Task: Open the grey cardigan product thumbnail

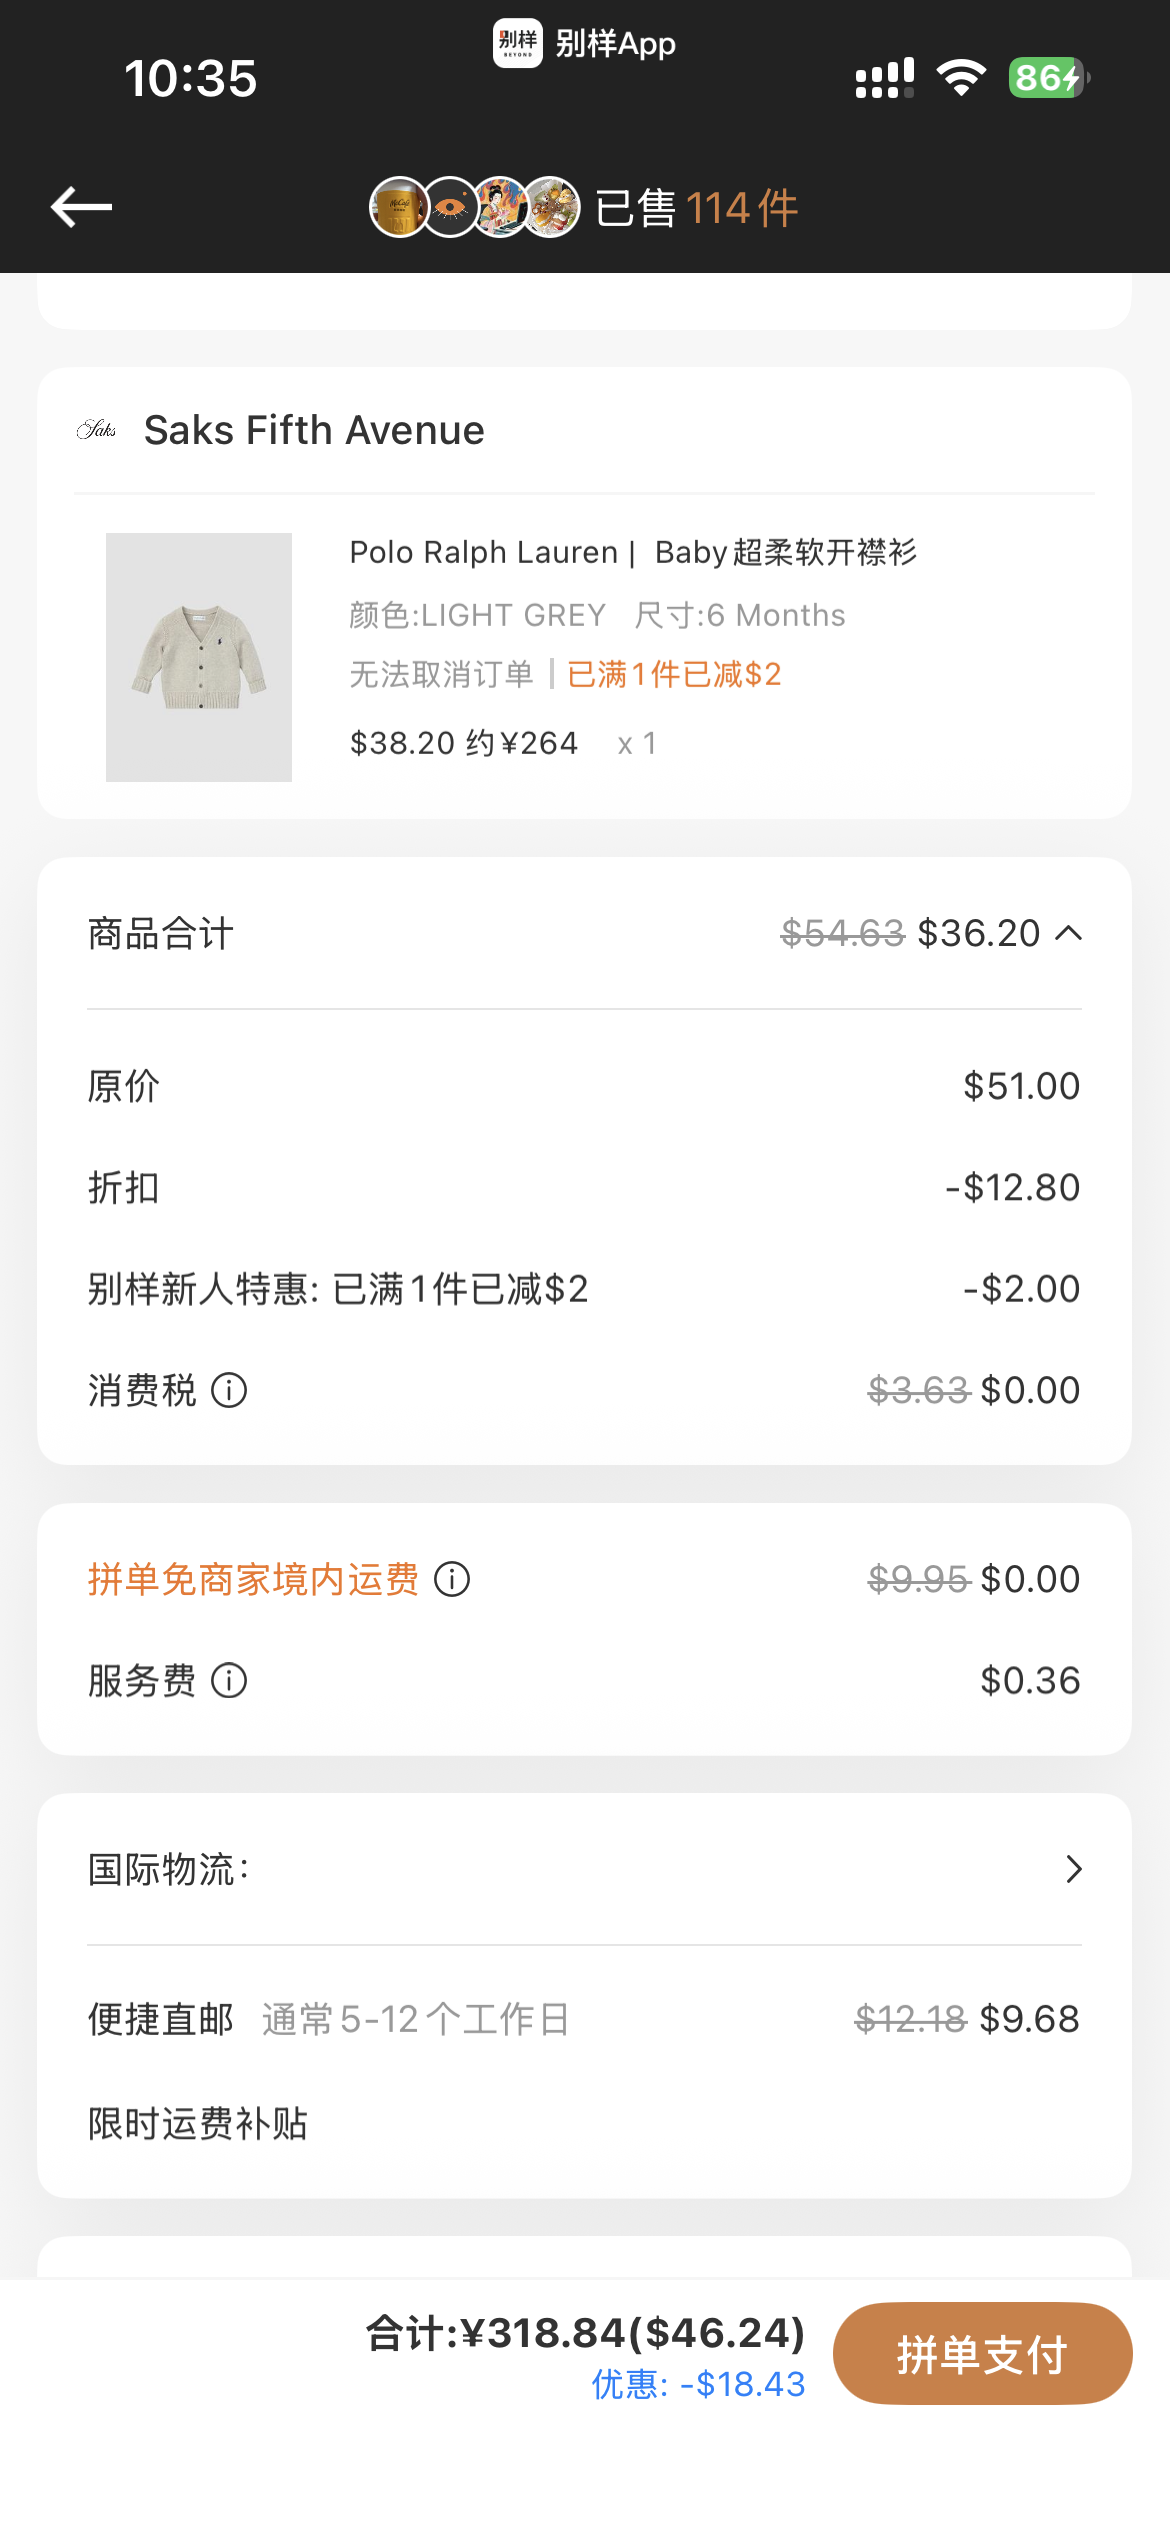Action: click(x=199, y=657)
